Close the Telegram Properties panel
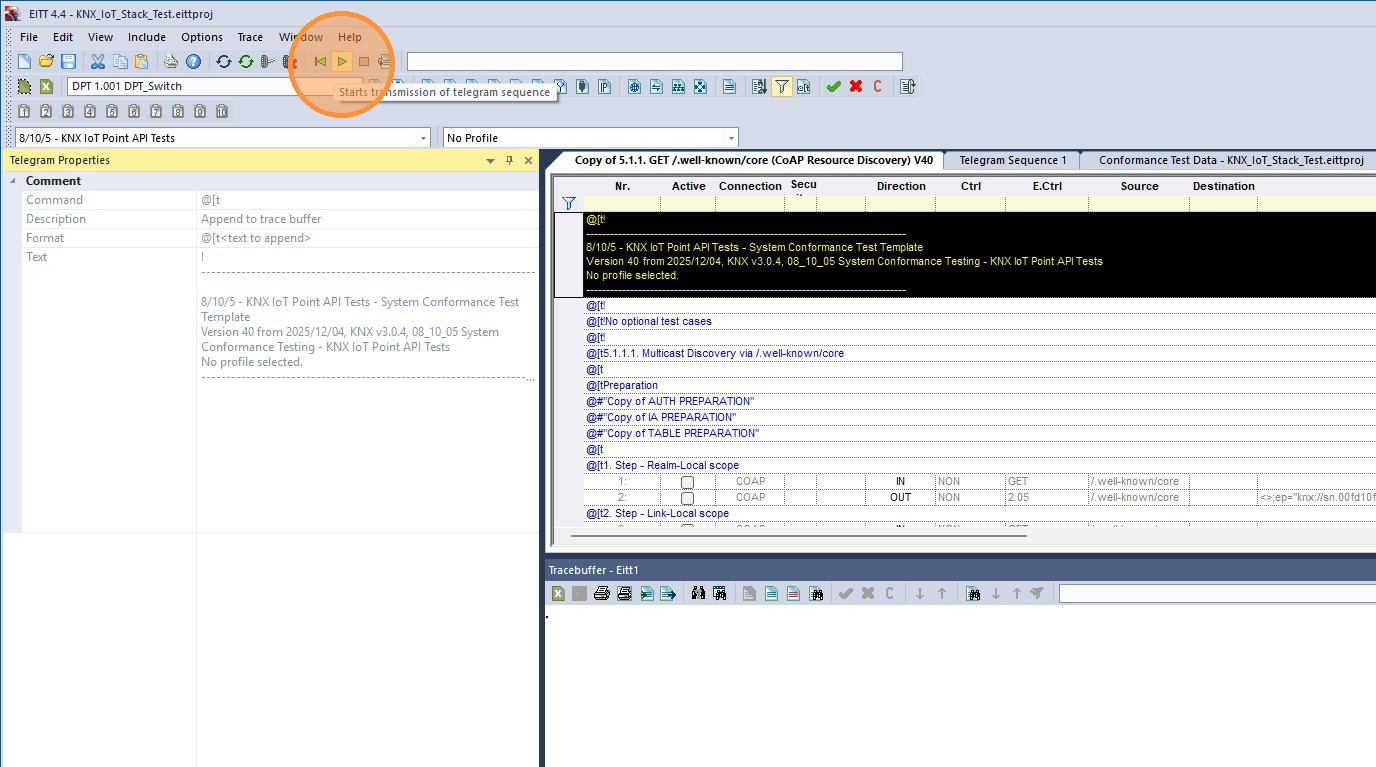Image resolution: width=1376 pixels, height=767 pixels. [527, 160]
